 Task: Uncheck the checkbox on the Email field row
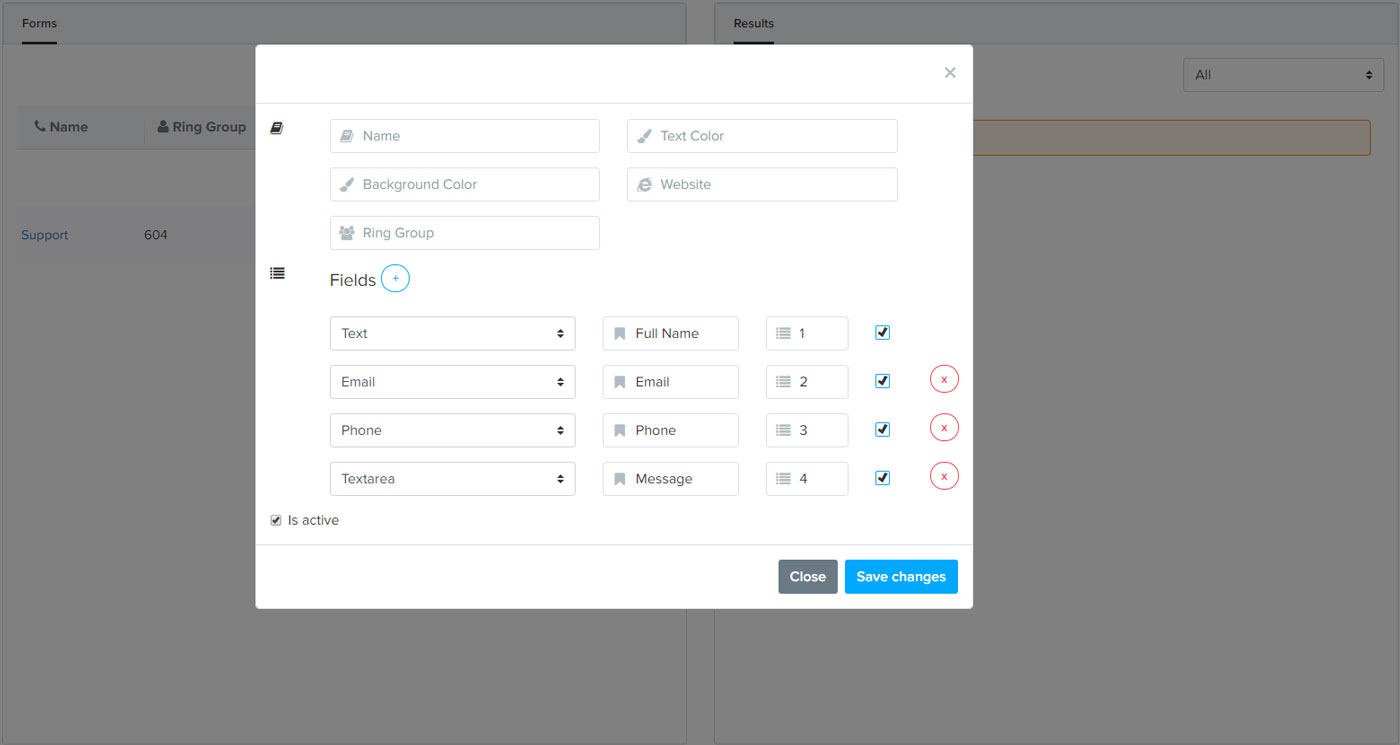tap(882, 380)
